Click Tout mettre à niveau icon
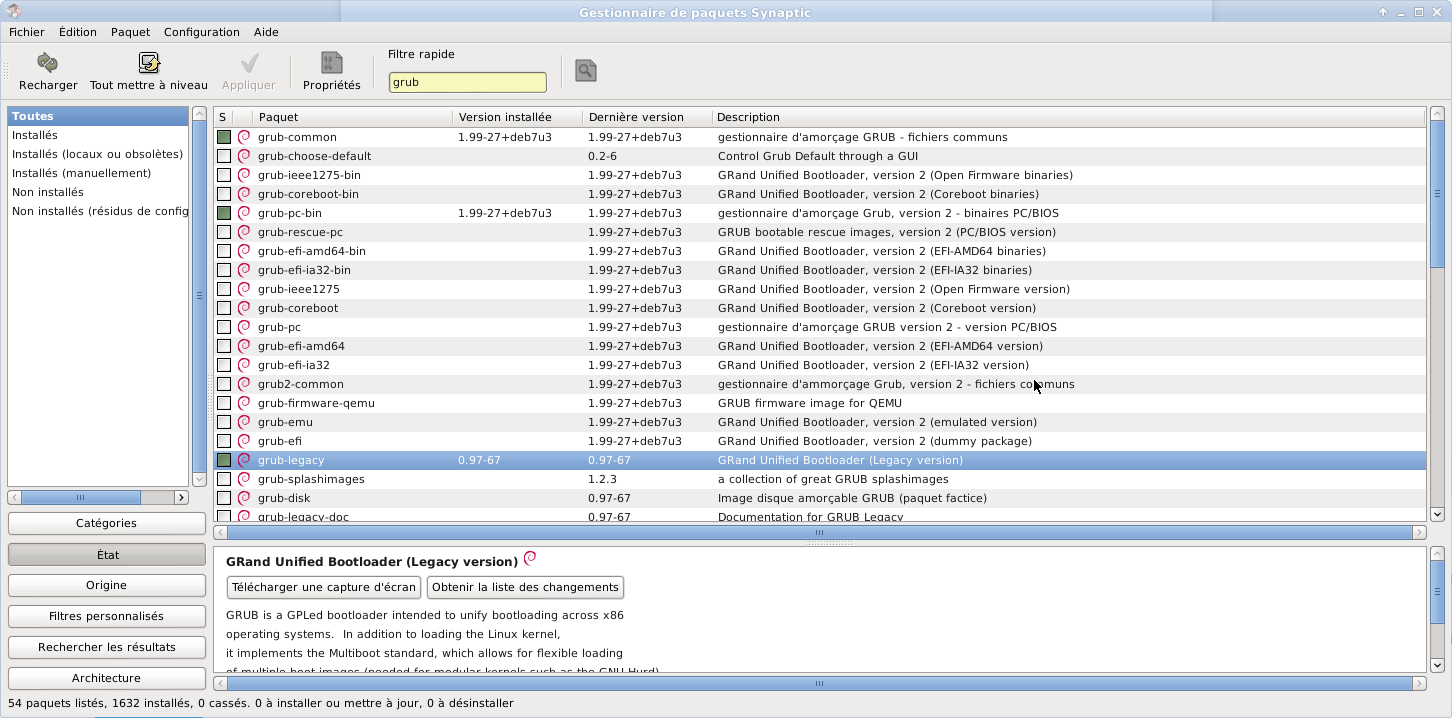Screen dimensions: 1452x718 coord(149,64)
